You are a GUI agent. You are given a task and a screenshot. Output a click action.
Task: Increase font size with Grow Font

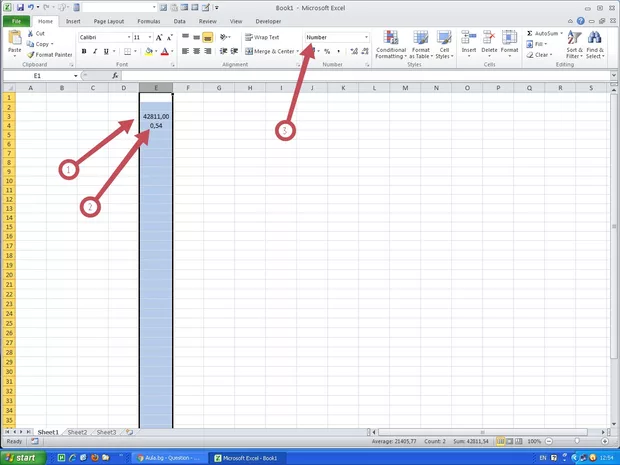159,38
